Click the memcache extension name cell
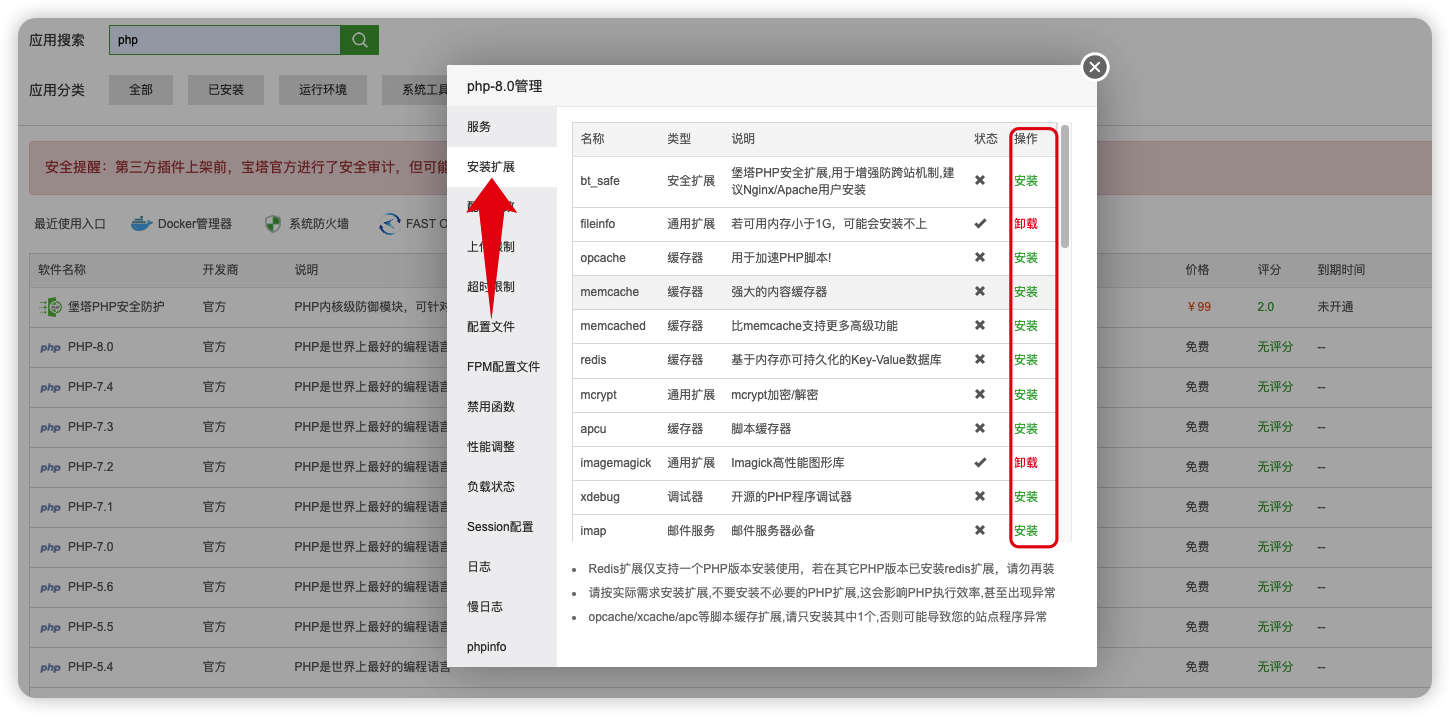Viewport: 1450px width, 716px height. click(610, 292)
